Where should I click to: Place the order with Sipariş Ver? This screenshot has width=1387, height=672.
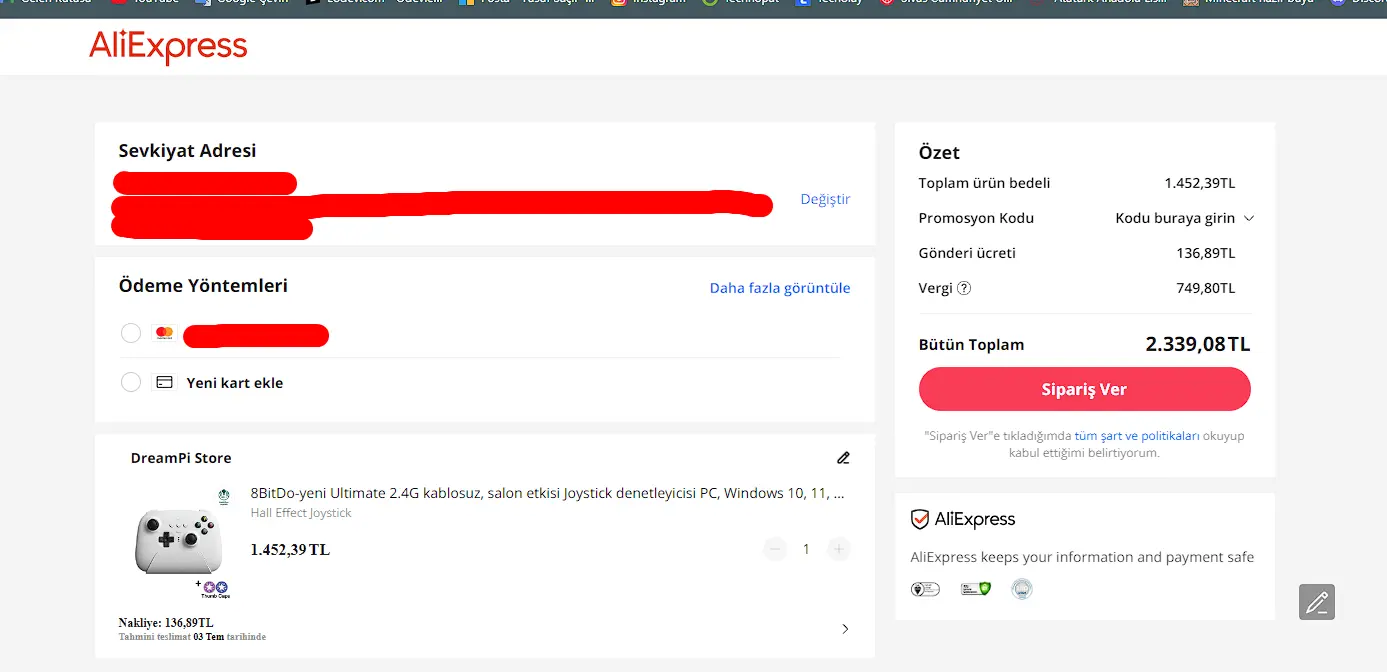point(1084,389)
